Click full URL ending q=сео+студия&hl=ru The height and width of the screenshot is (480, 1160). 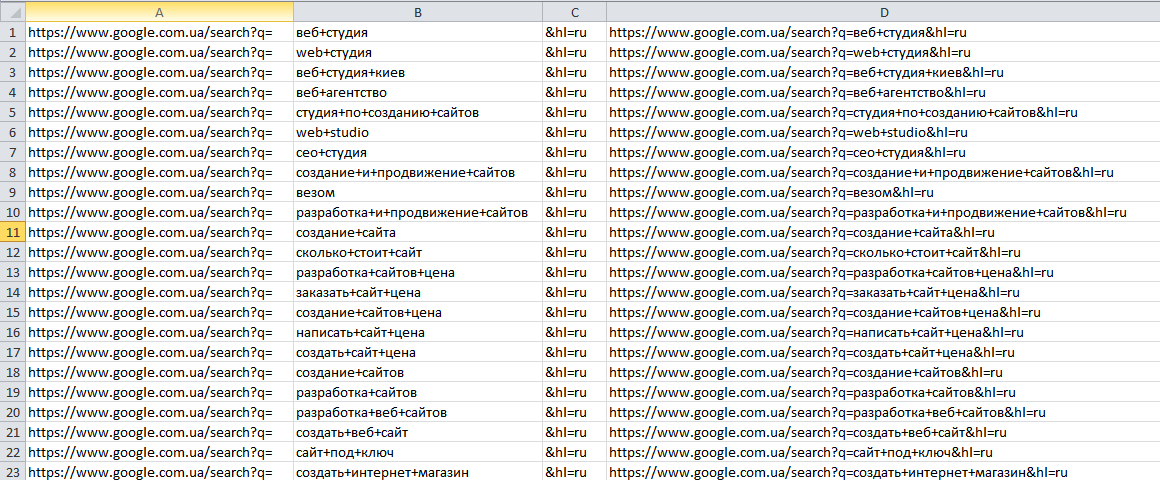tap(883, 152)
